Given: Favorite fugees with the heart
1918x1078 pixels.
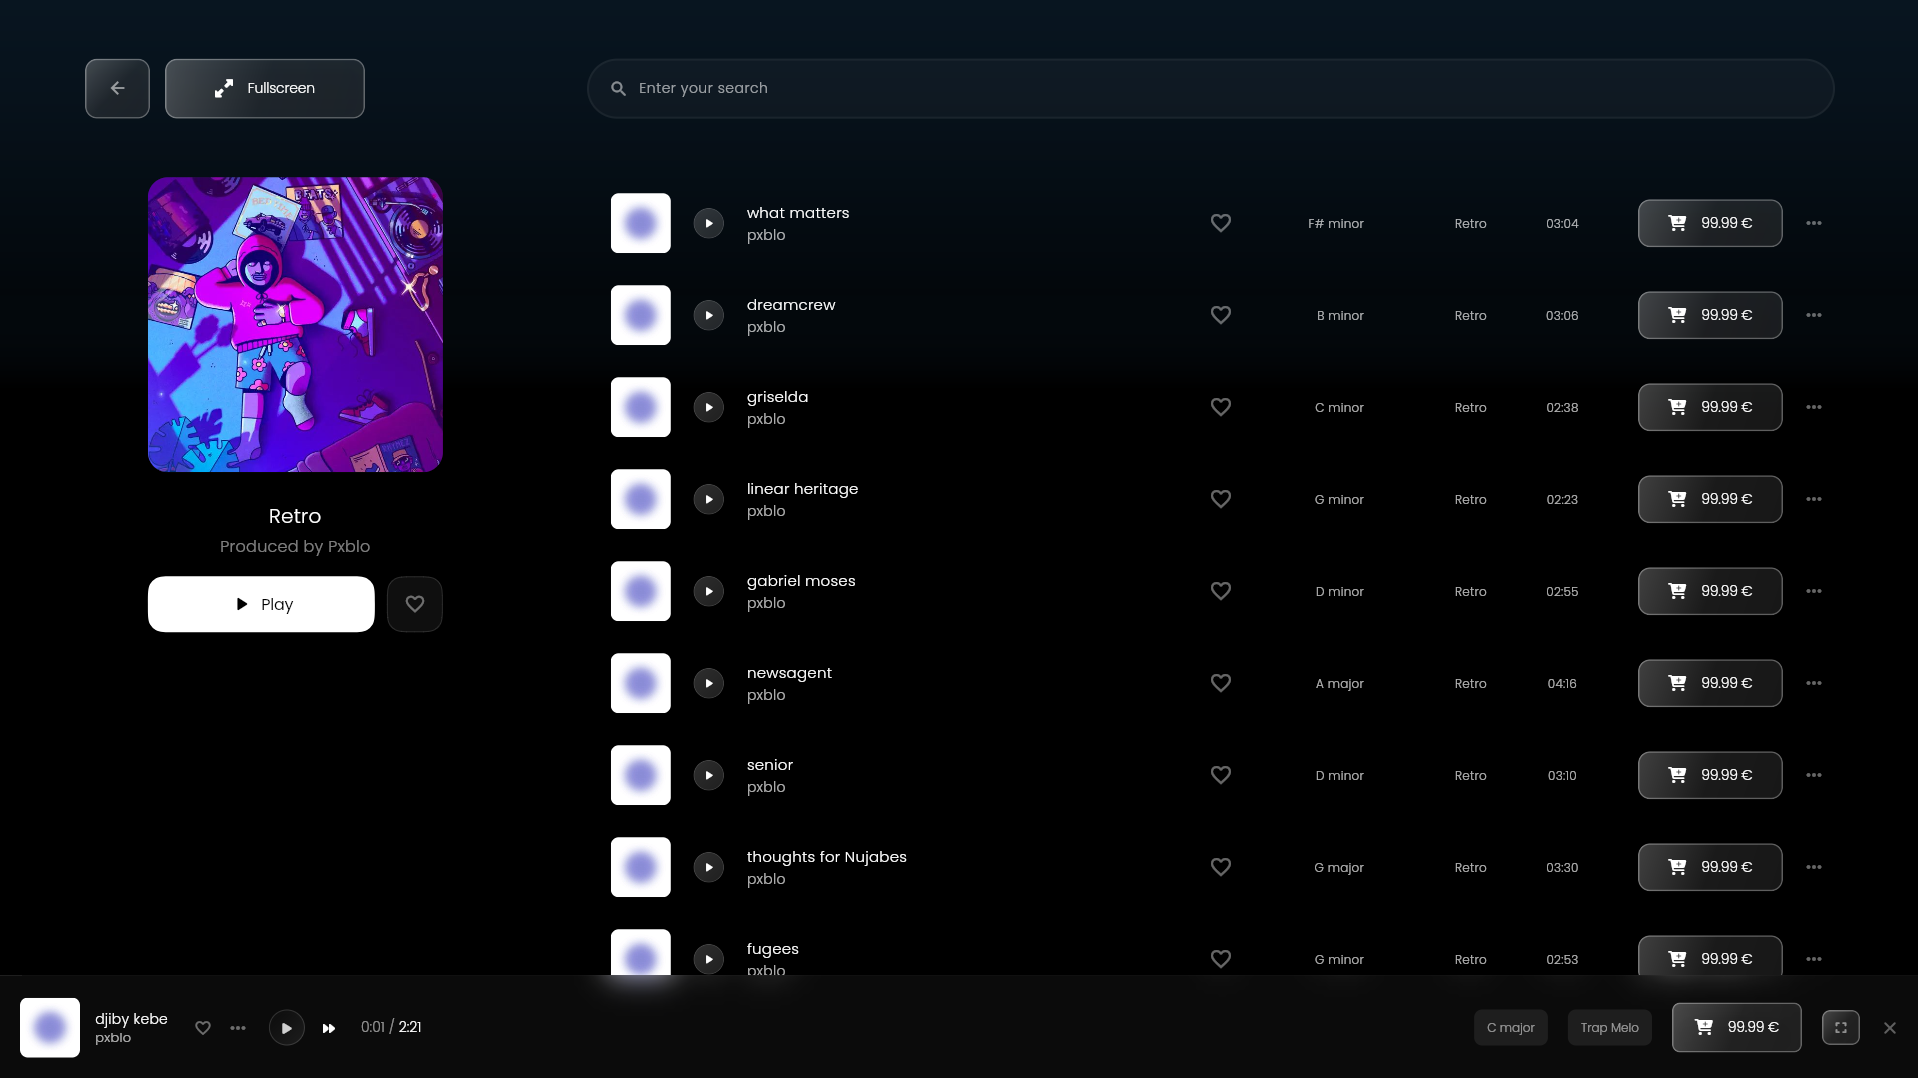Looking at the screenshot, I should pyautogui.click(x=1221, y=959).
